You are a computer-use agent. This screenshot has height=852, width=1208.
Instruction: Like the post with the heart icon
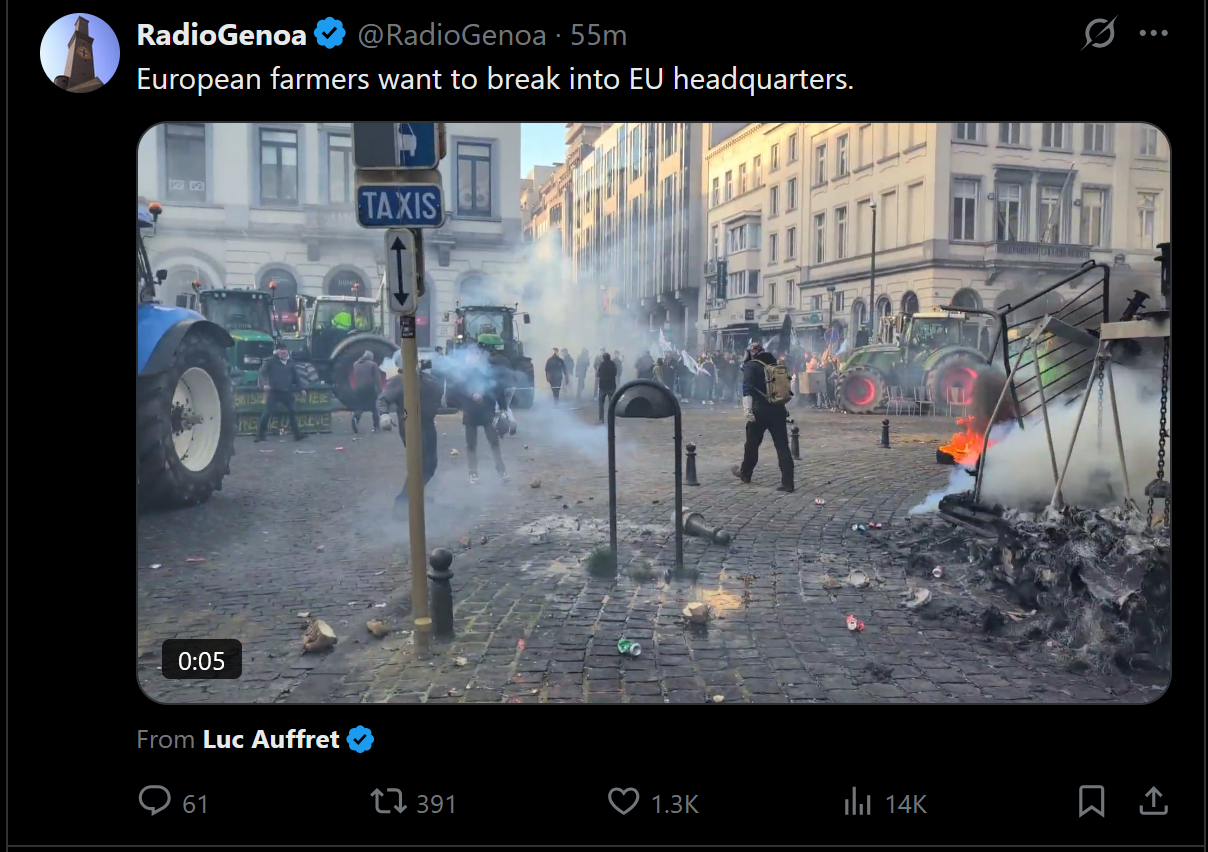coord(624,801)
